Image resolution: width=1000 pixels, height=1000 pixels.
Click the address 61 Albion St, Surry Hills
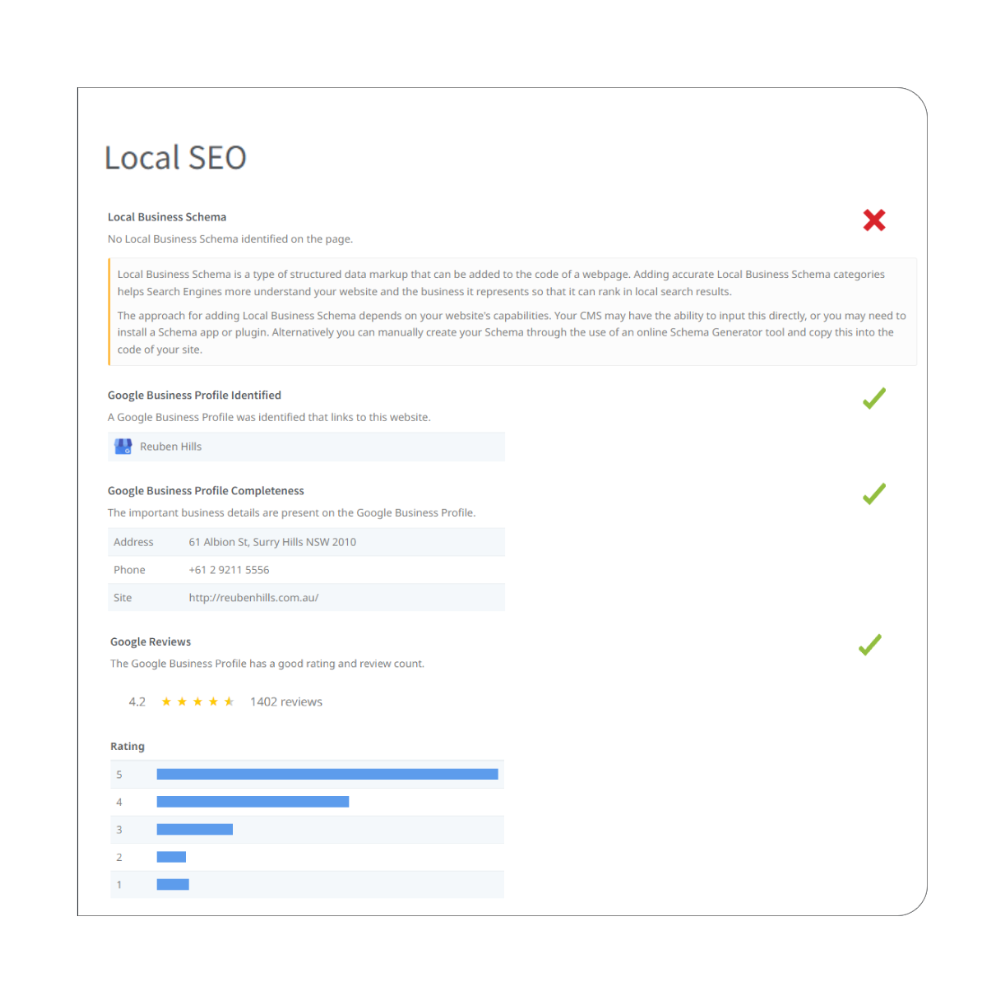point(272,542)
